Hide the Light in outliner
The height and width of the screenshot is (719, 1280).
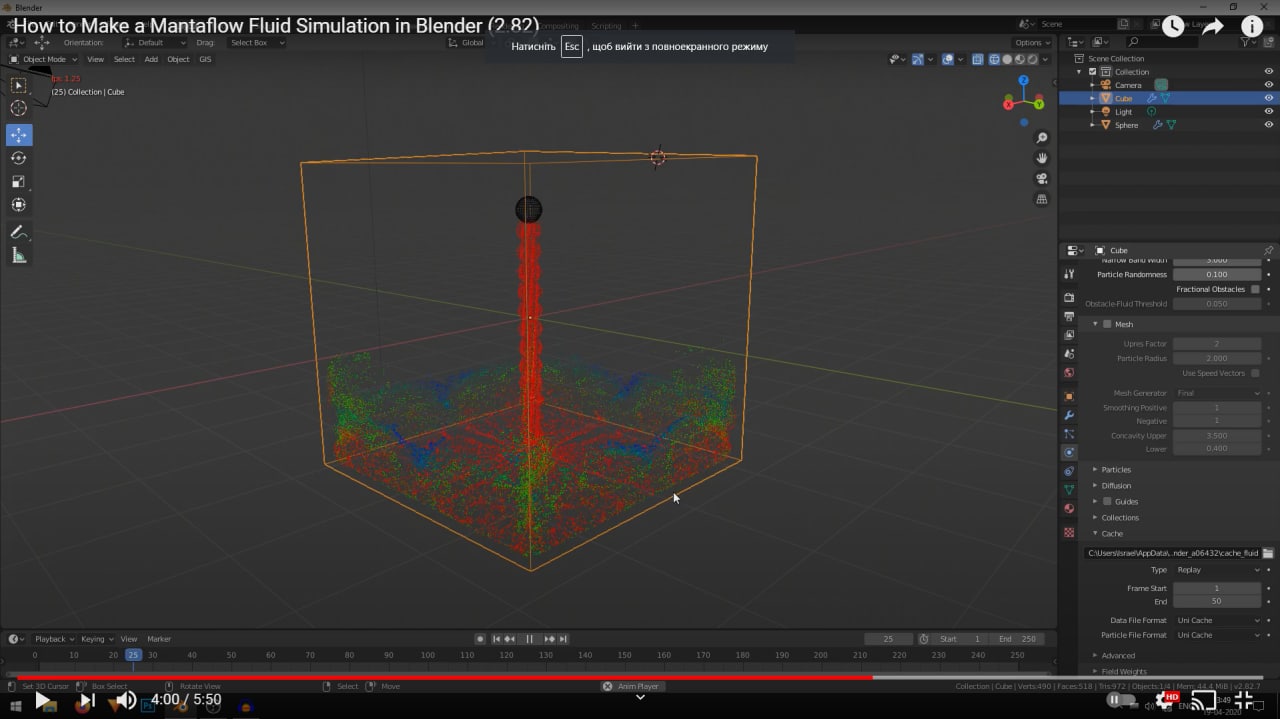coord(1269,112)
